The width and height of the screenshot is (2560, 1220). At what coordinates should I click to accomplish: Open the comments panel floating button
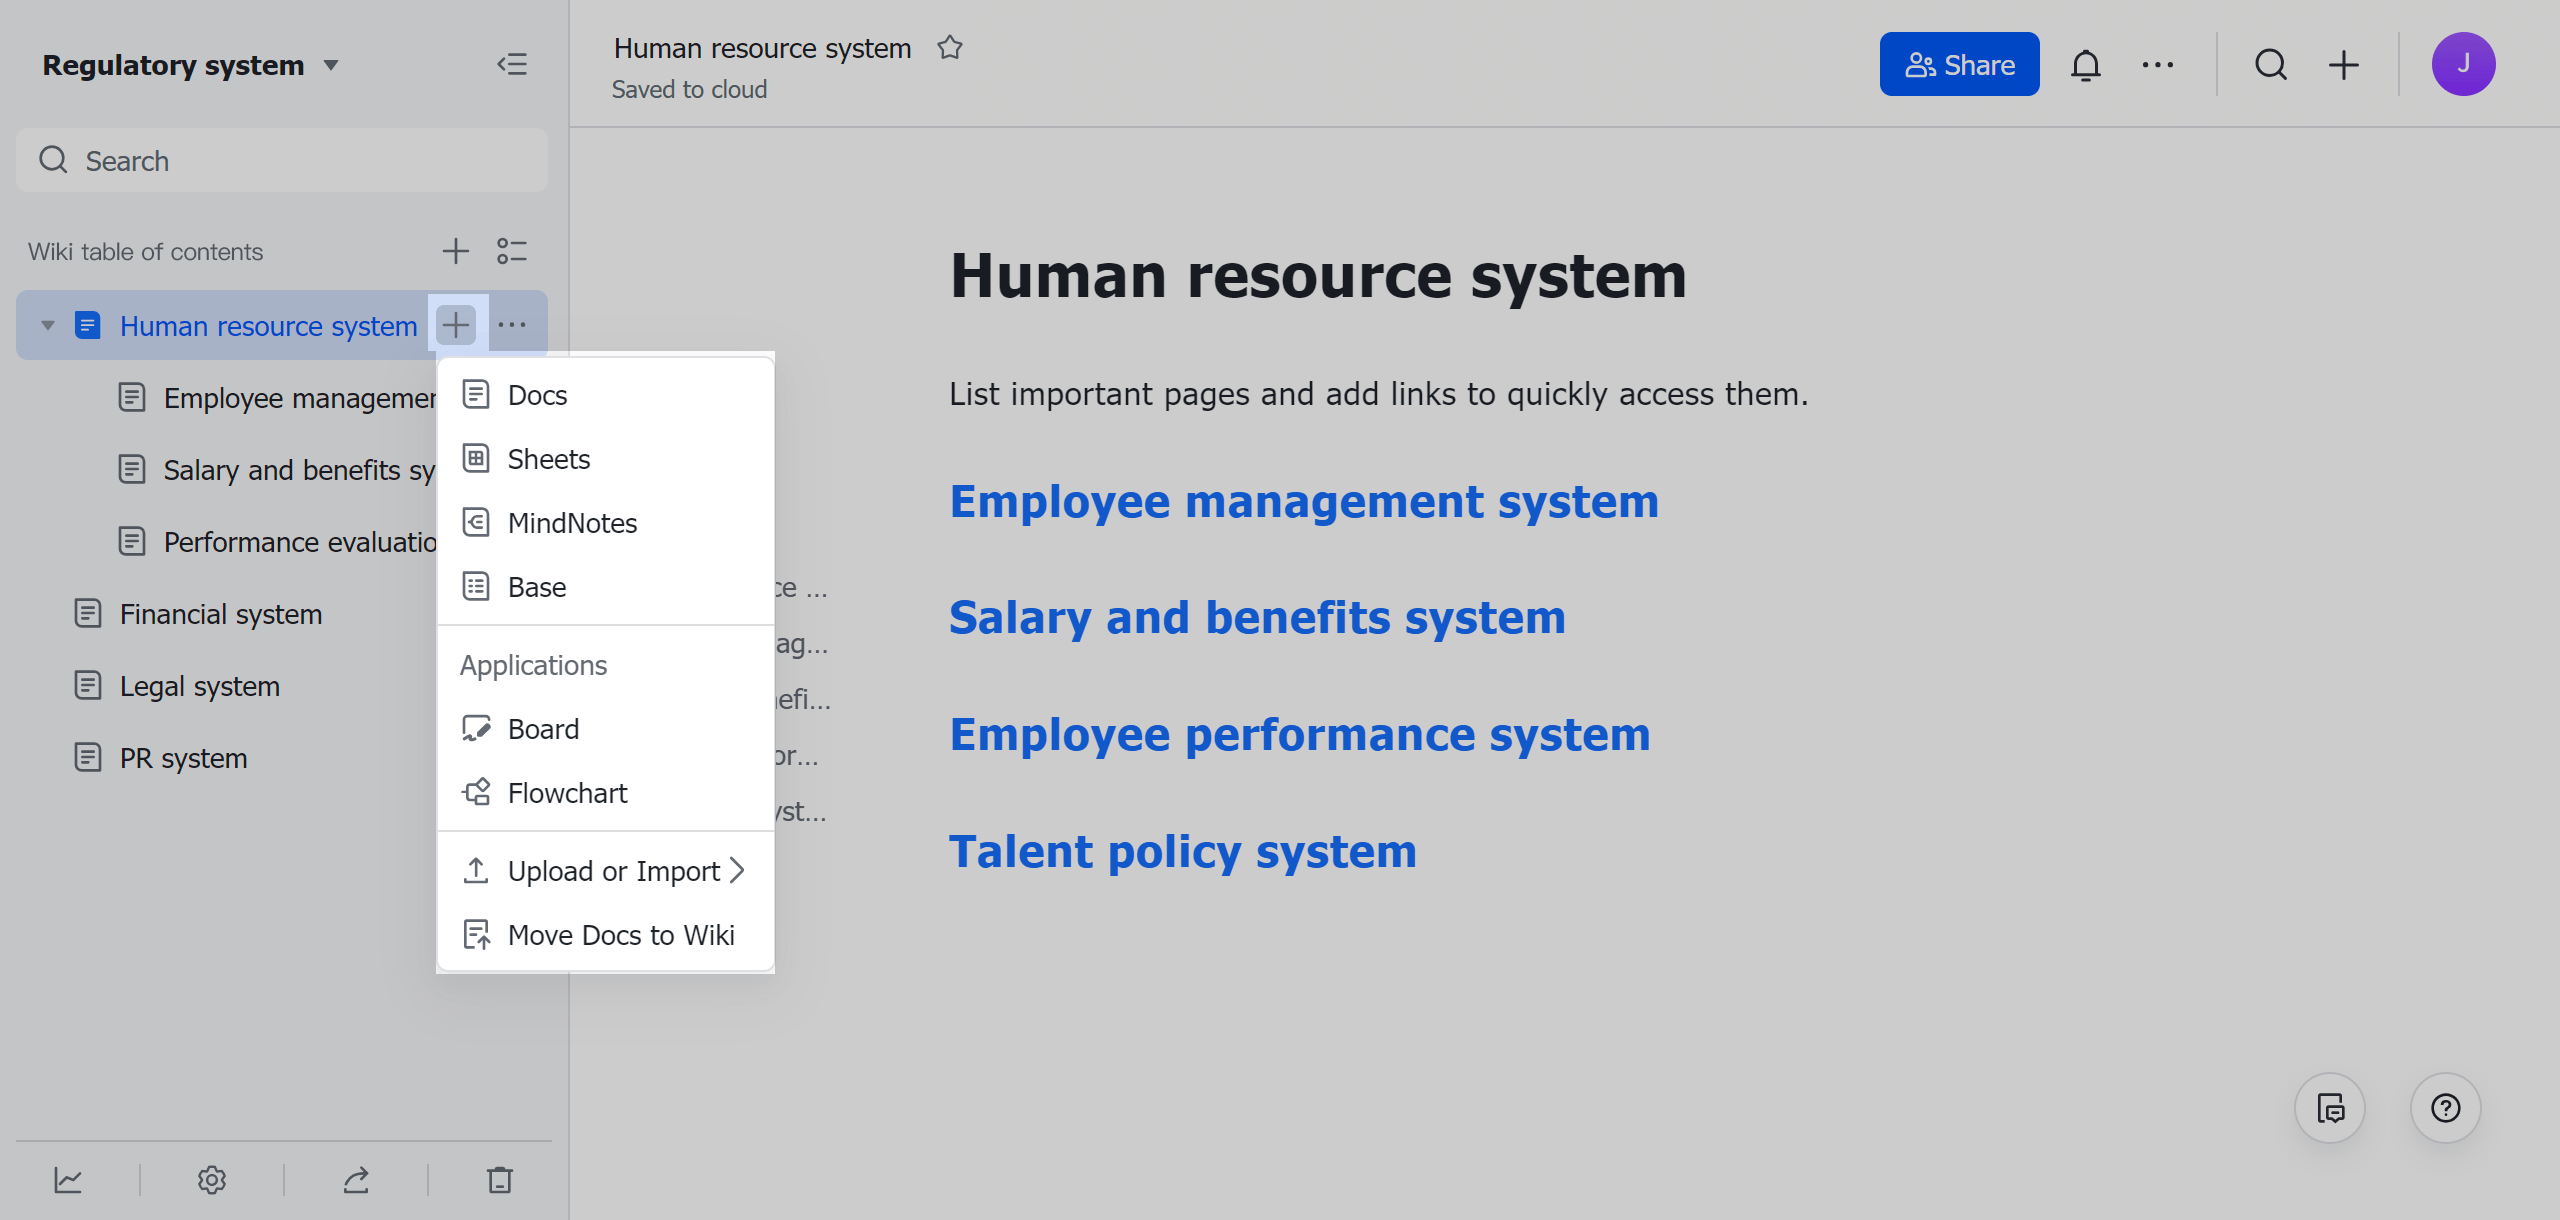(2330, 1108)
